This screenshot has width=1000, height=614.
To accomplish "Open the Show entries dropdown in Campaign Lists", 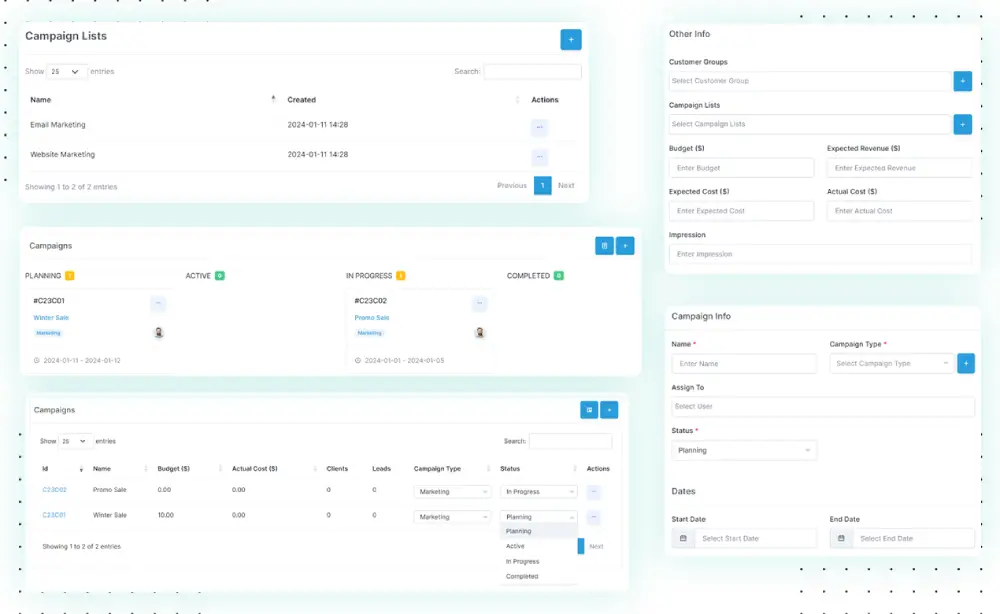I will tap(67, 72).
